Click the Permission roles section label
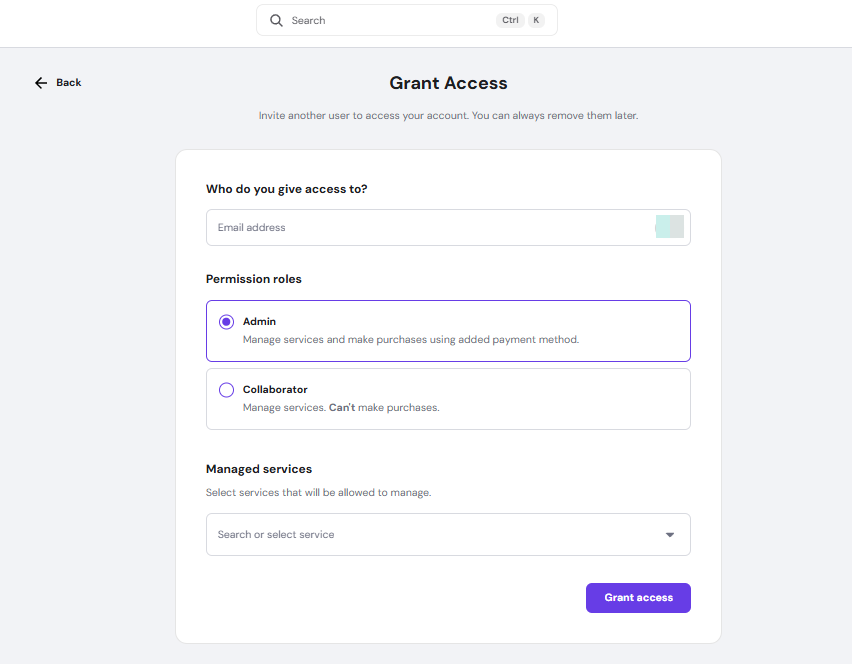Image resolution: width=852 pixels, height=664 pixels. [254, 279]
